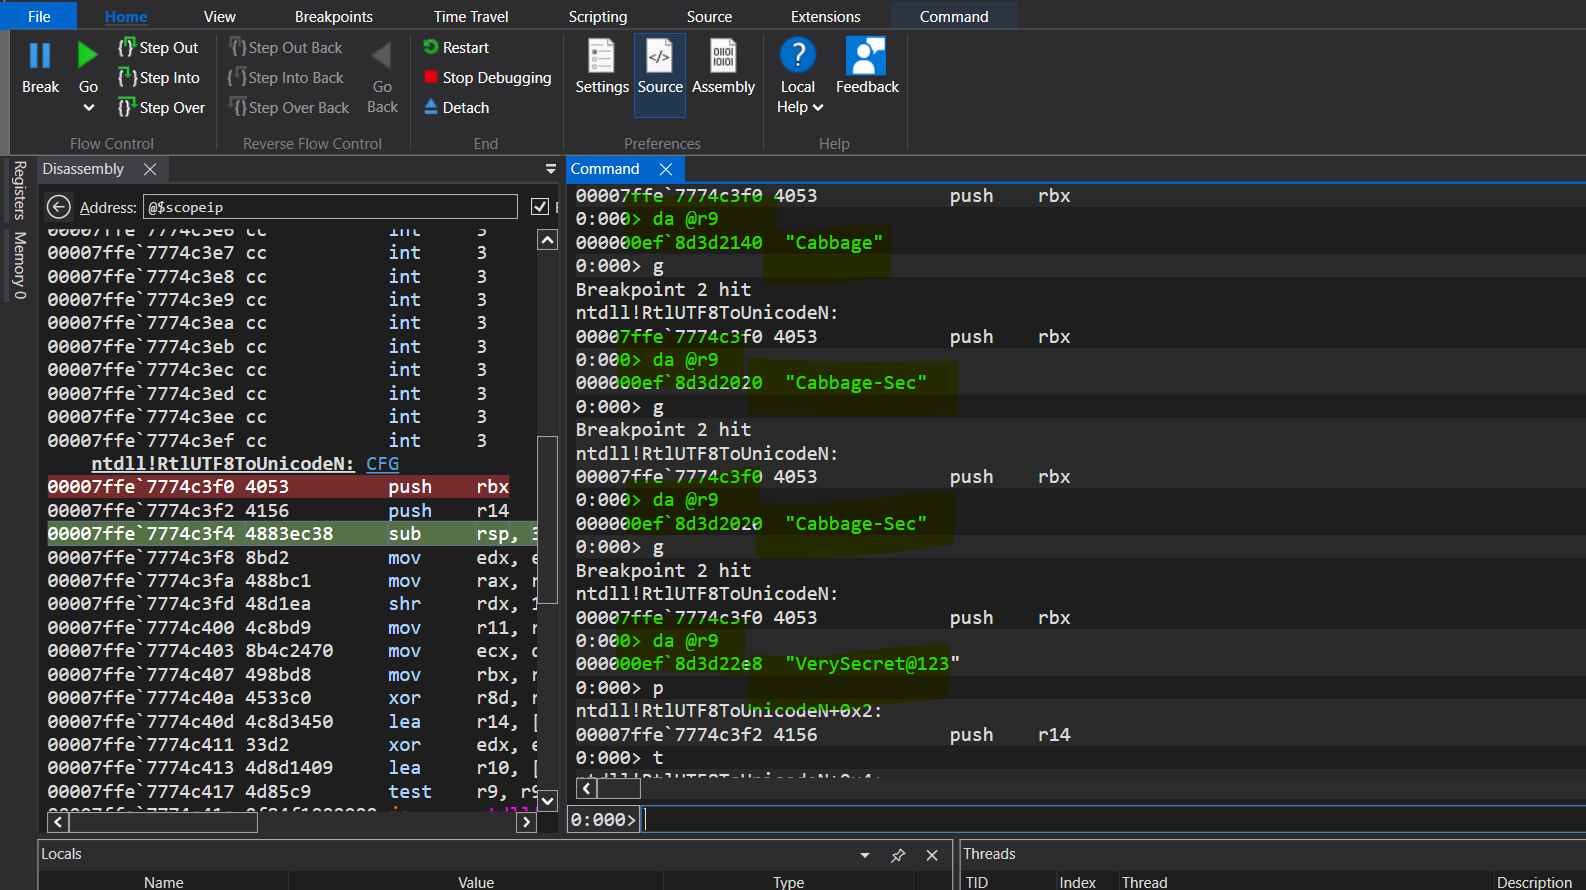The image size is (1586, 890).
Task: Click Step Out in Flow Control
Action: (x=158, y=48)
